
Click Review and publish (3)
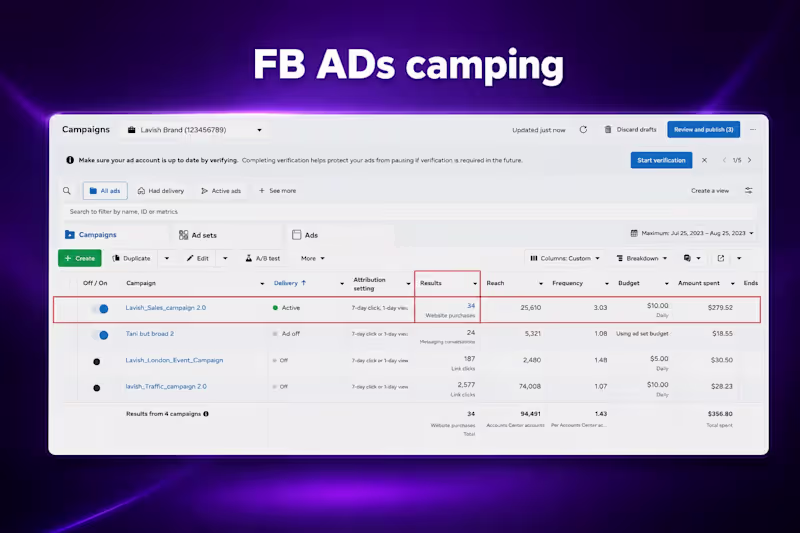tap(704, 130)
